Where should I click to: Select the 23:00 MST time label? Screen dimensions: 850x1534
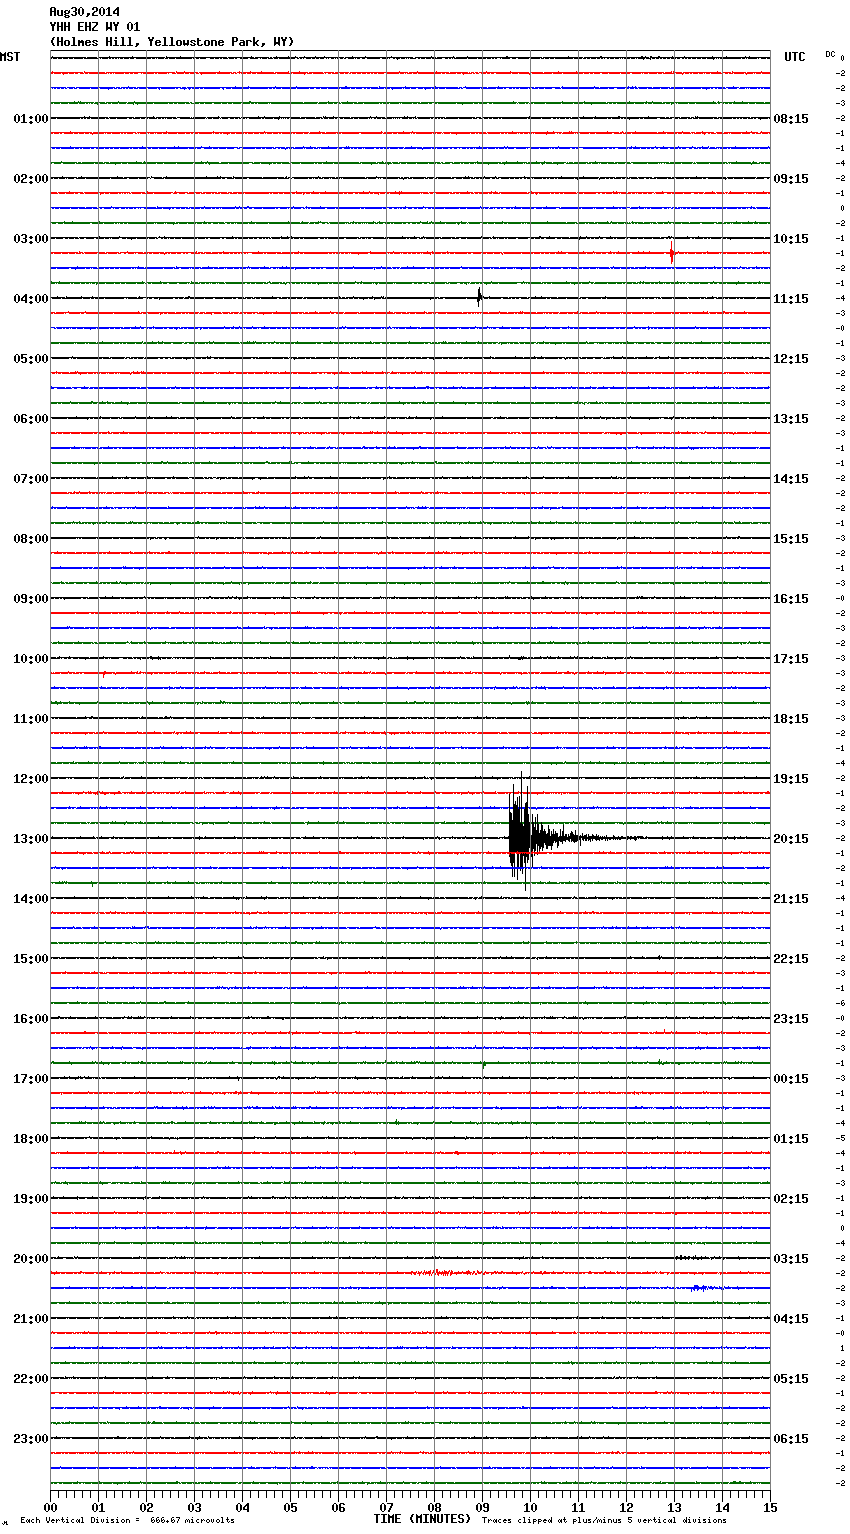pyautogui.click(x=30, y=1439)
